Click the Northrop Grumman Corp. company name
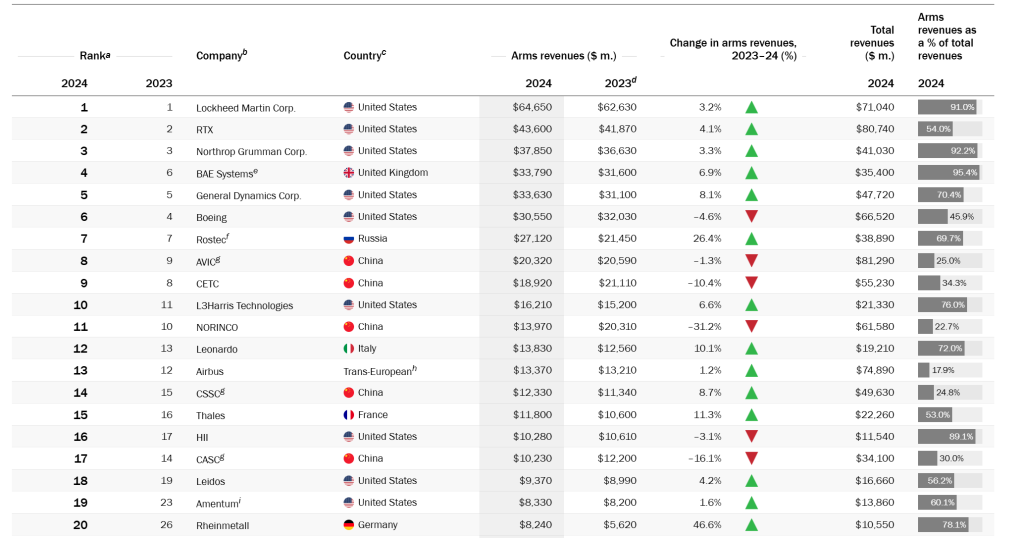This screenshot has width=1024, height=538. pos(251,152)
